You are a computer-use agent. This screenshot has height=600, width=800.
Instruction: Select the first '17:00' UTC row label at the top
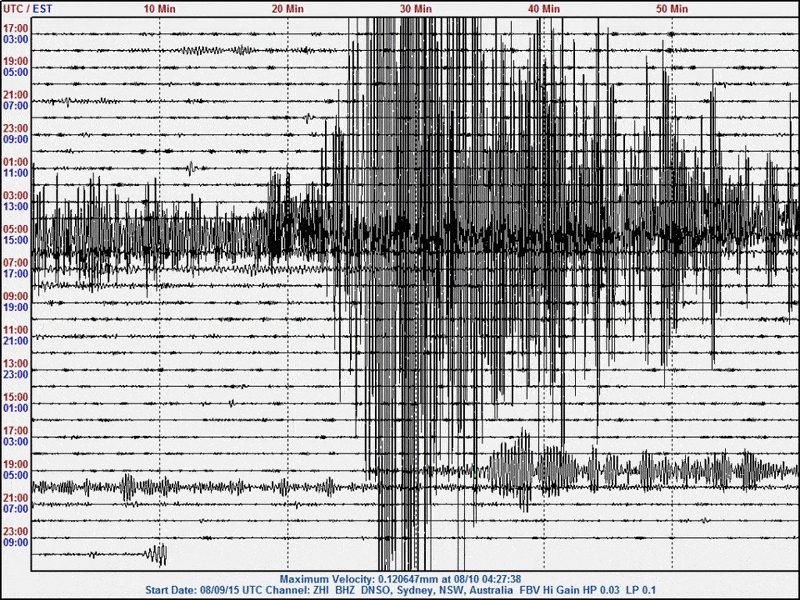point(16,29)
